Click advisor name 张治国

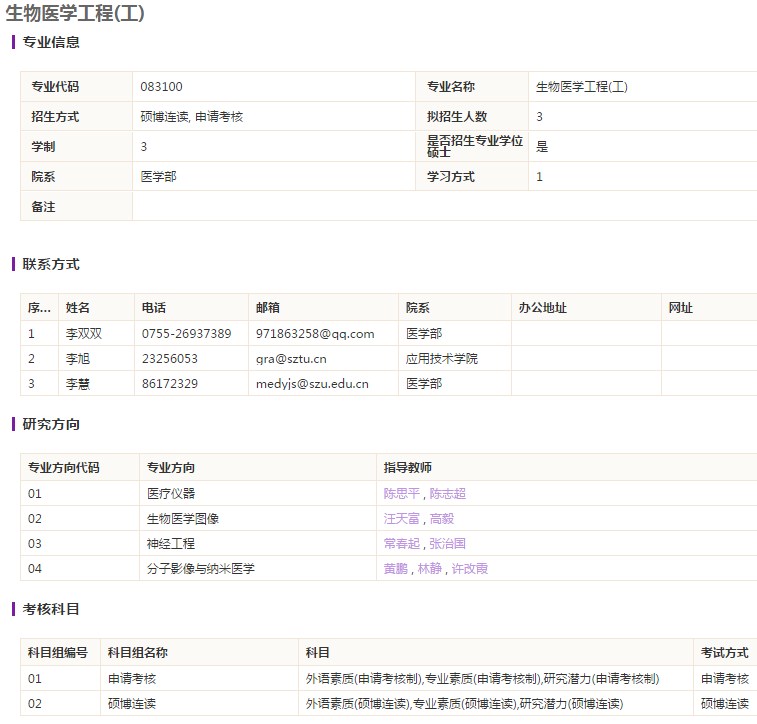(x=448, y=543)
